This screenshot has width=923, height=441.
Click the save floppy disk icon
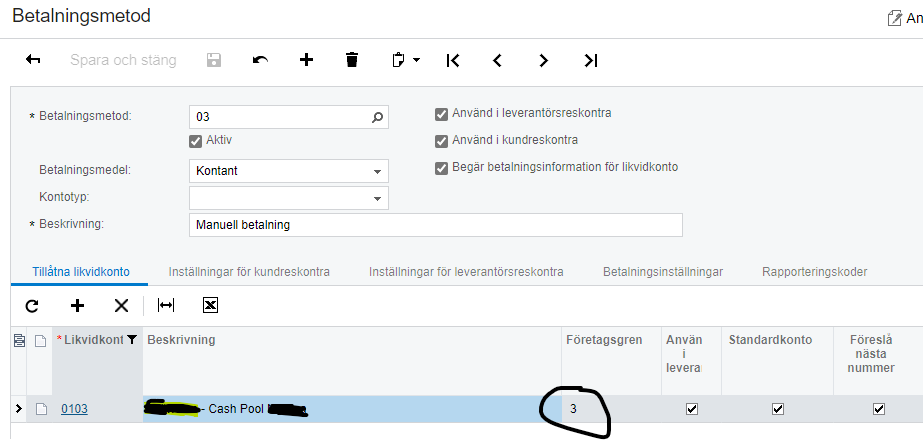coord(214,59)
